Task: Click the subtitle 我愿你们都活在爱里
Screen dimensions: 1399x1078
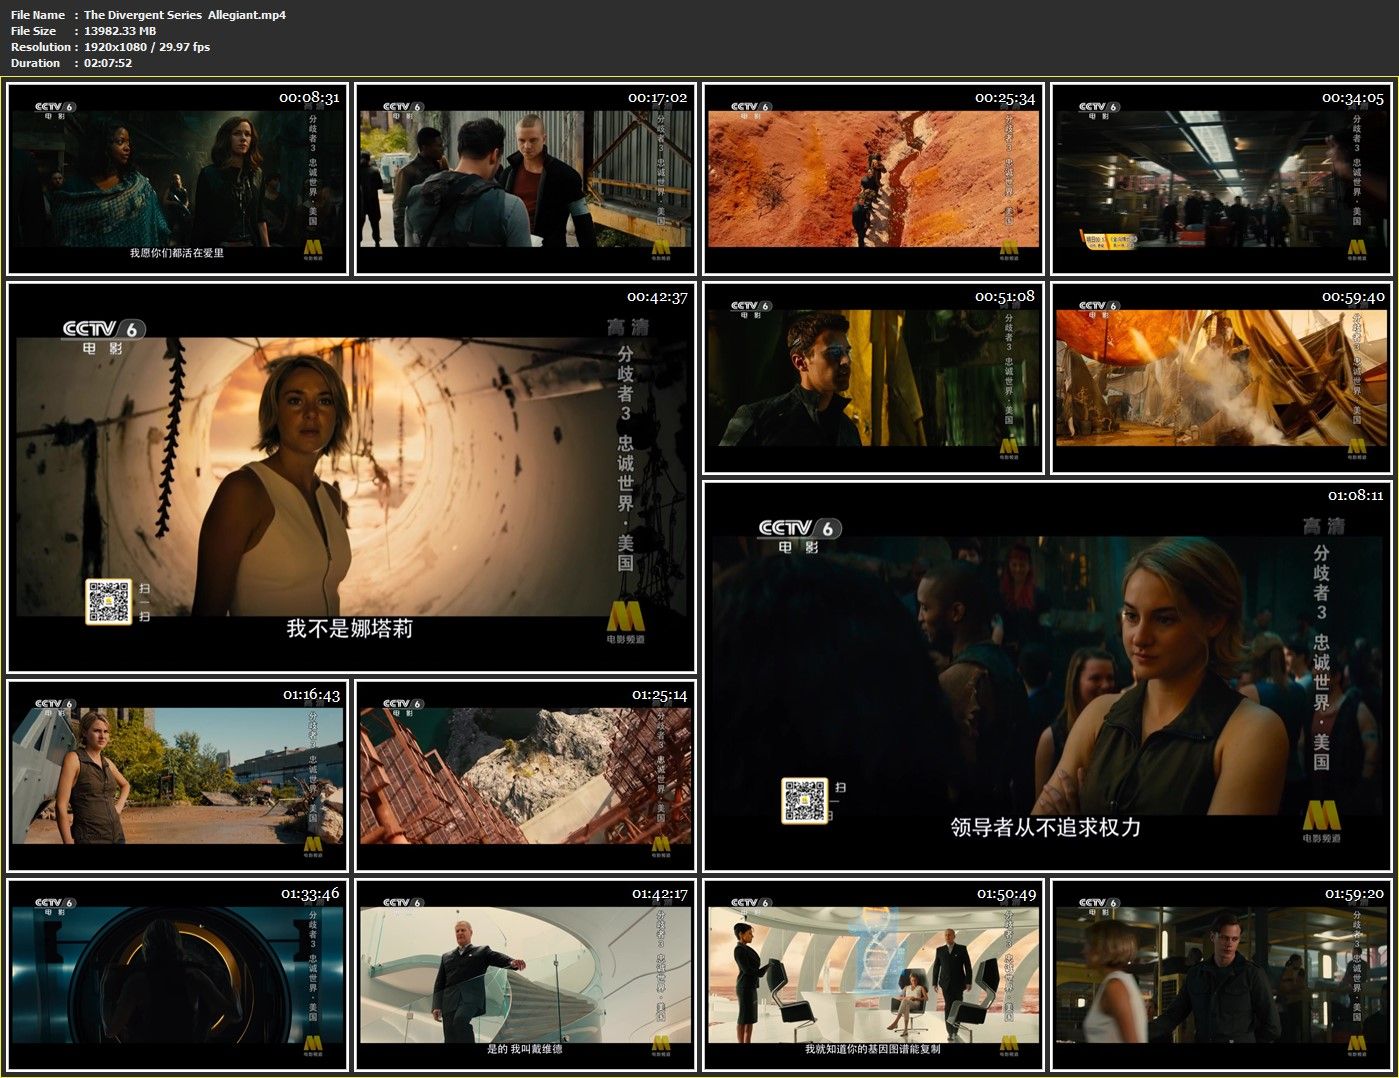Action: click(x=177, y=253)
